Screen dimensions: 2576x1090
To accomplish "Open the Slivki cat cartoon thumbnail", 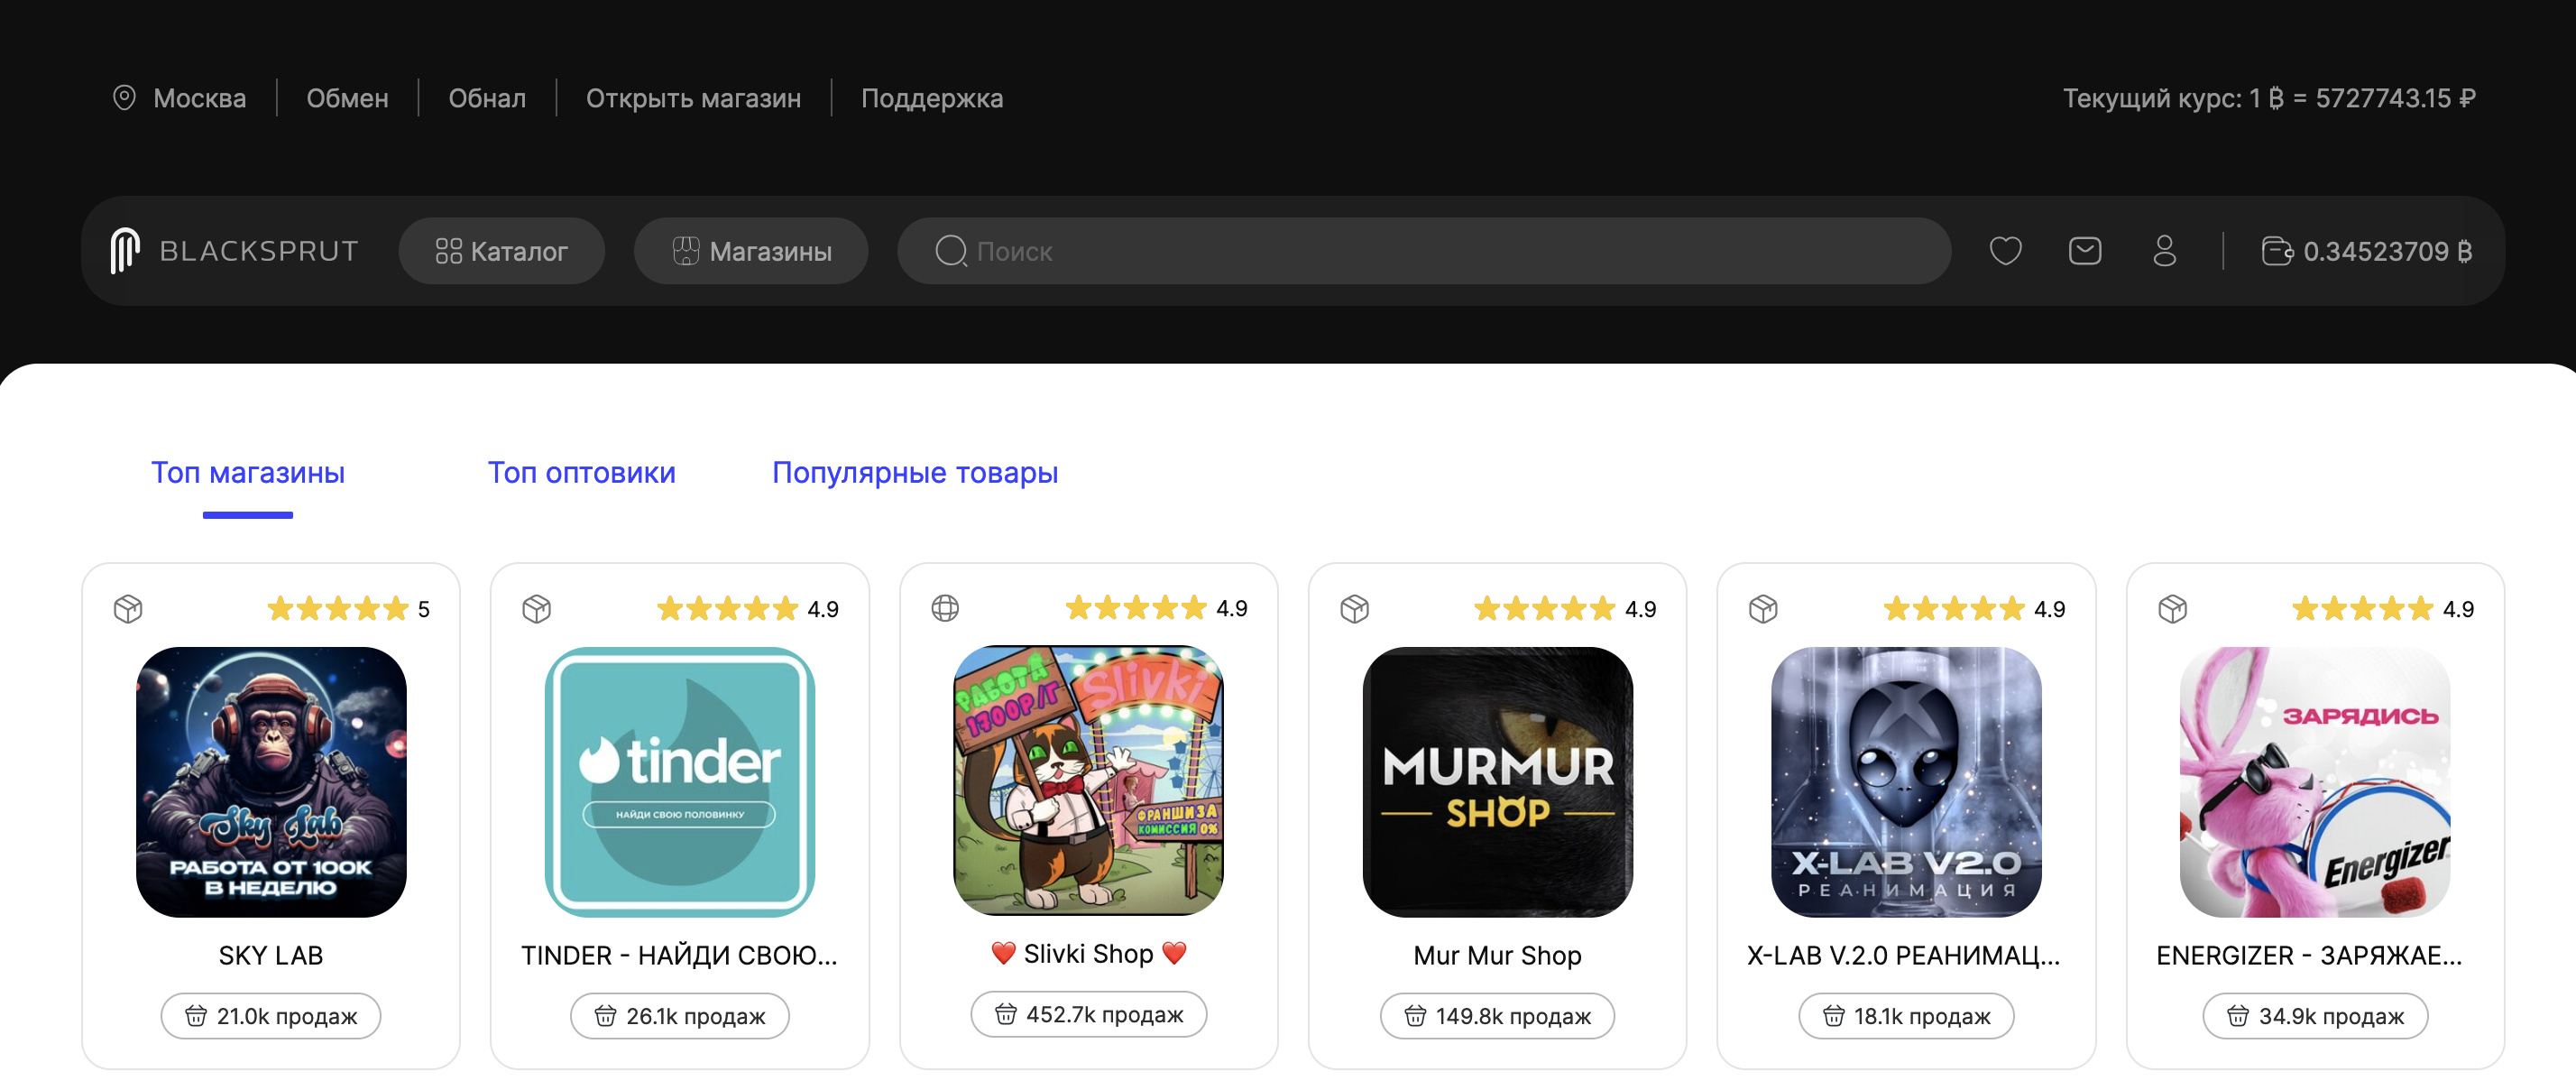I will pos(1089,780).
